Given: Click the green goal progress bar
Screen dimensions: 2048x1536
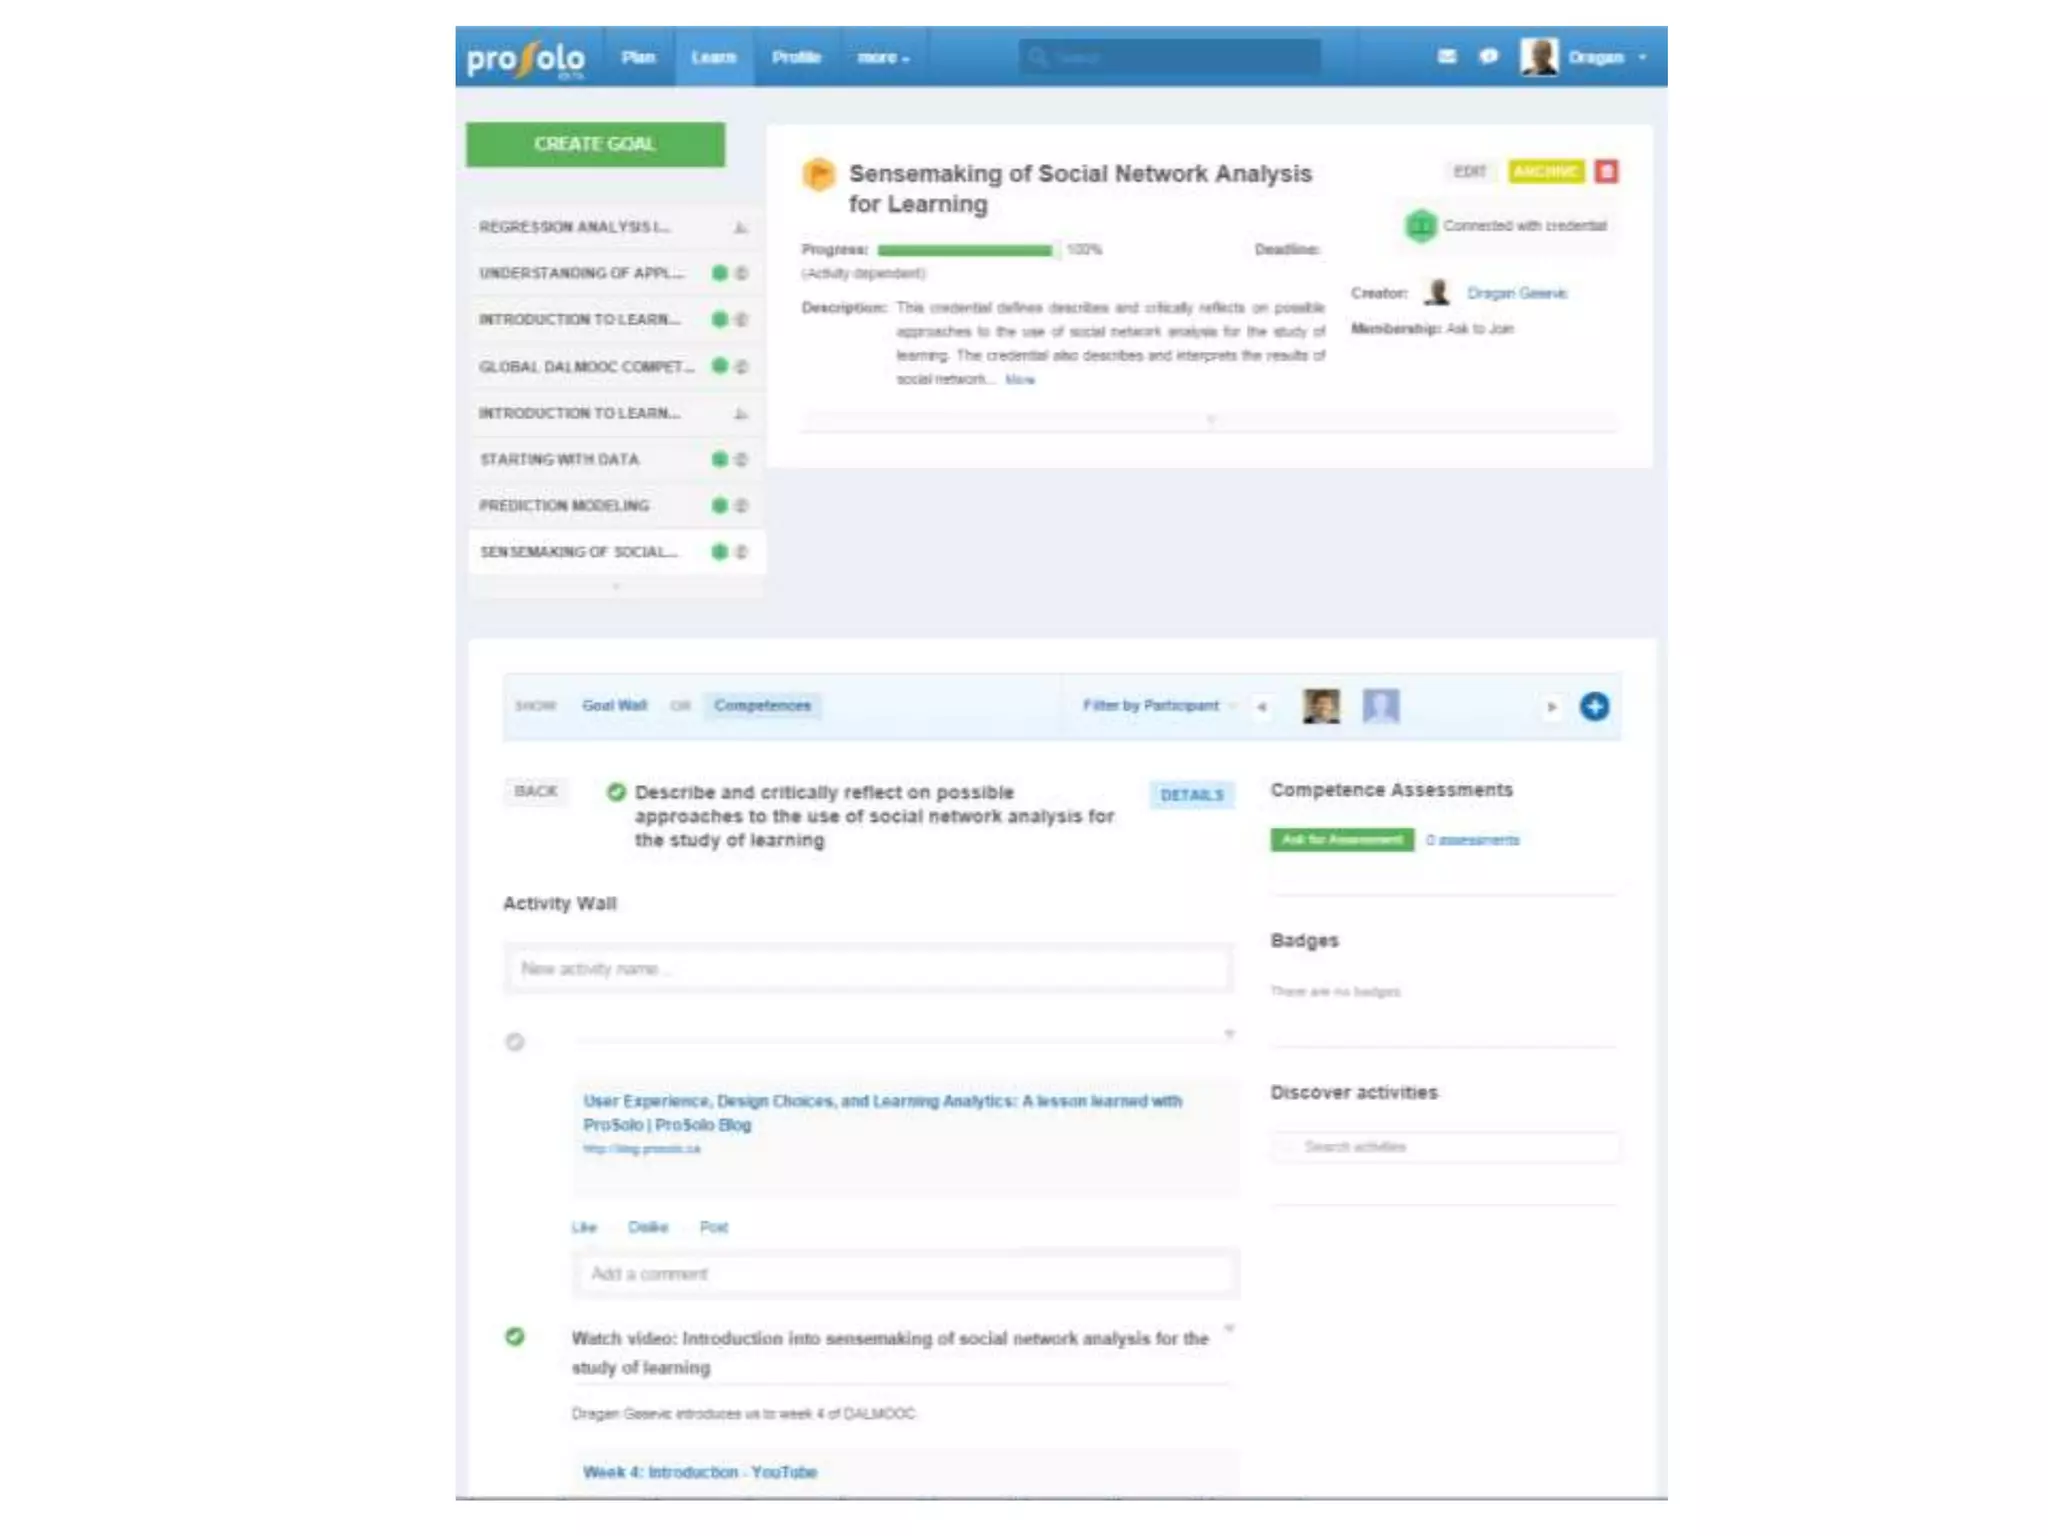Looking at the screenshot, I should (x=964, y=250).
